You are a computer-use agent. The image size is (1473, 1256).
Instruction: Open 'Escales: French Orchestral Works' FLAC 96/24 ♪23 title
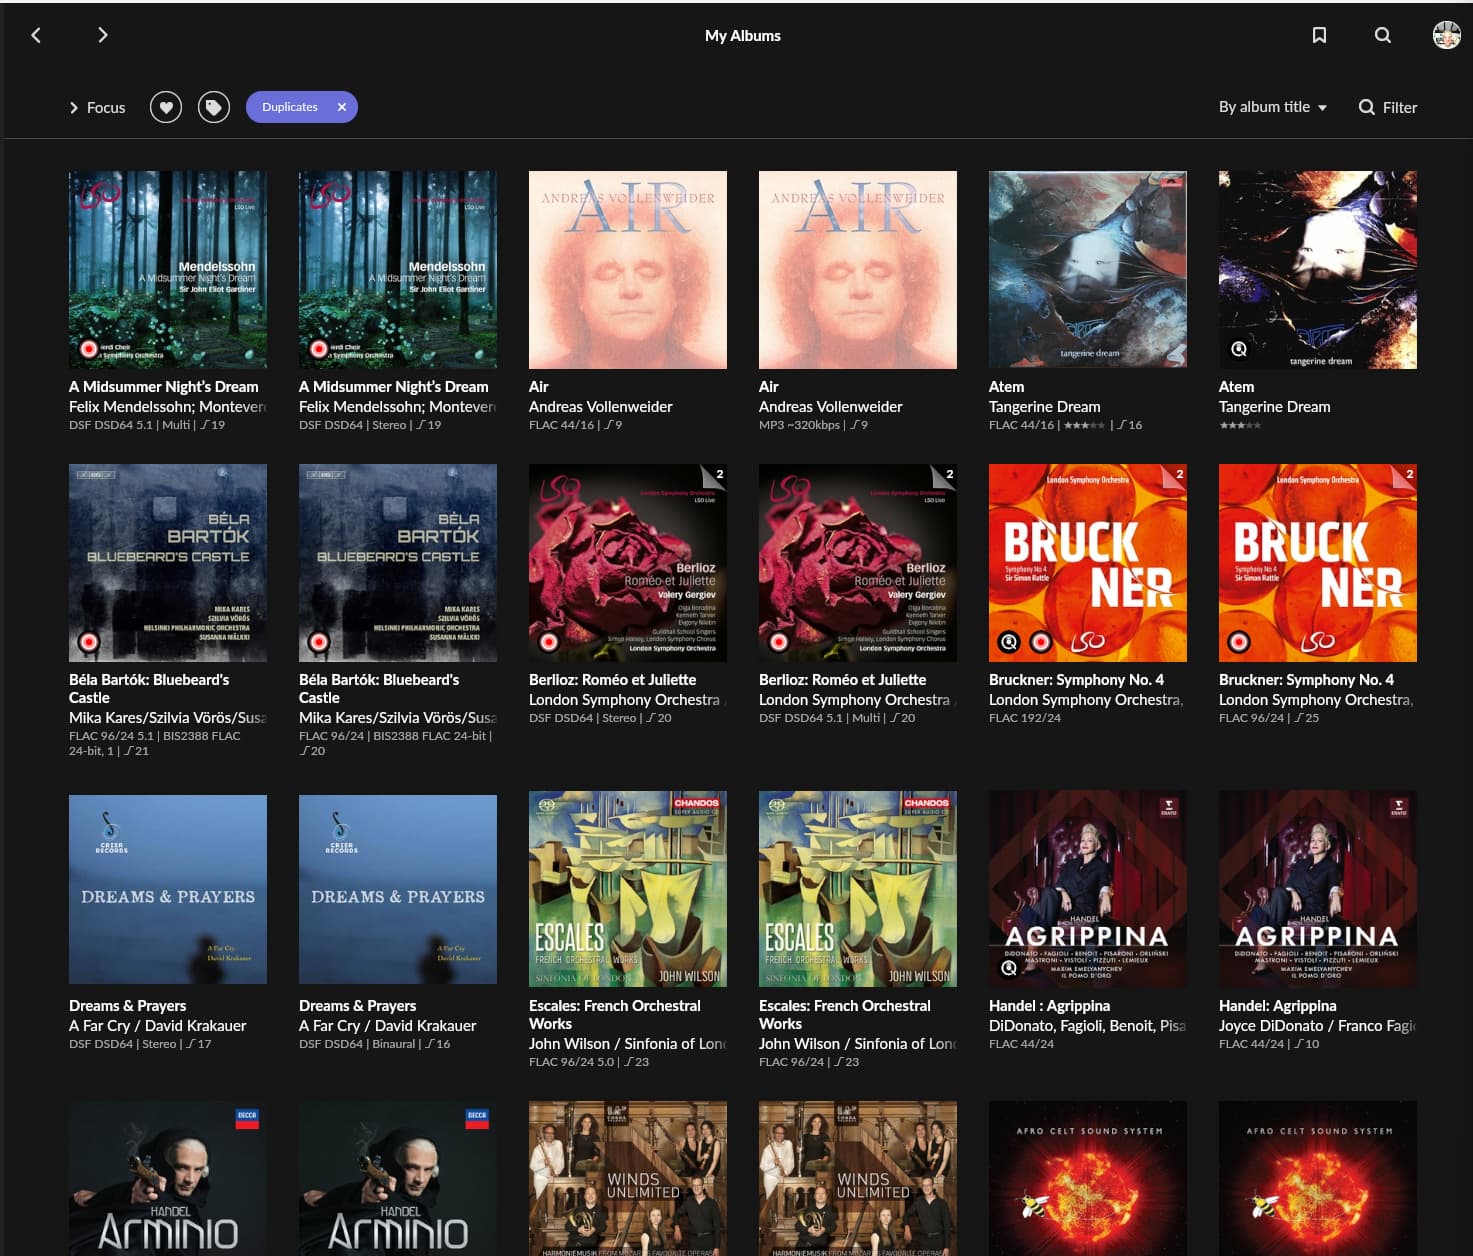tap(844, 1015)
